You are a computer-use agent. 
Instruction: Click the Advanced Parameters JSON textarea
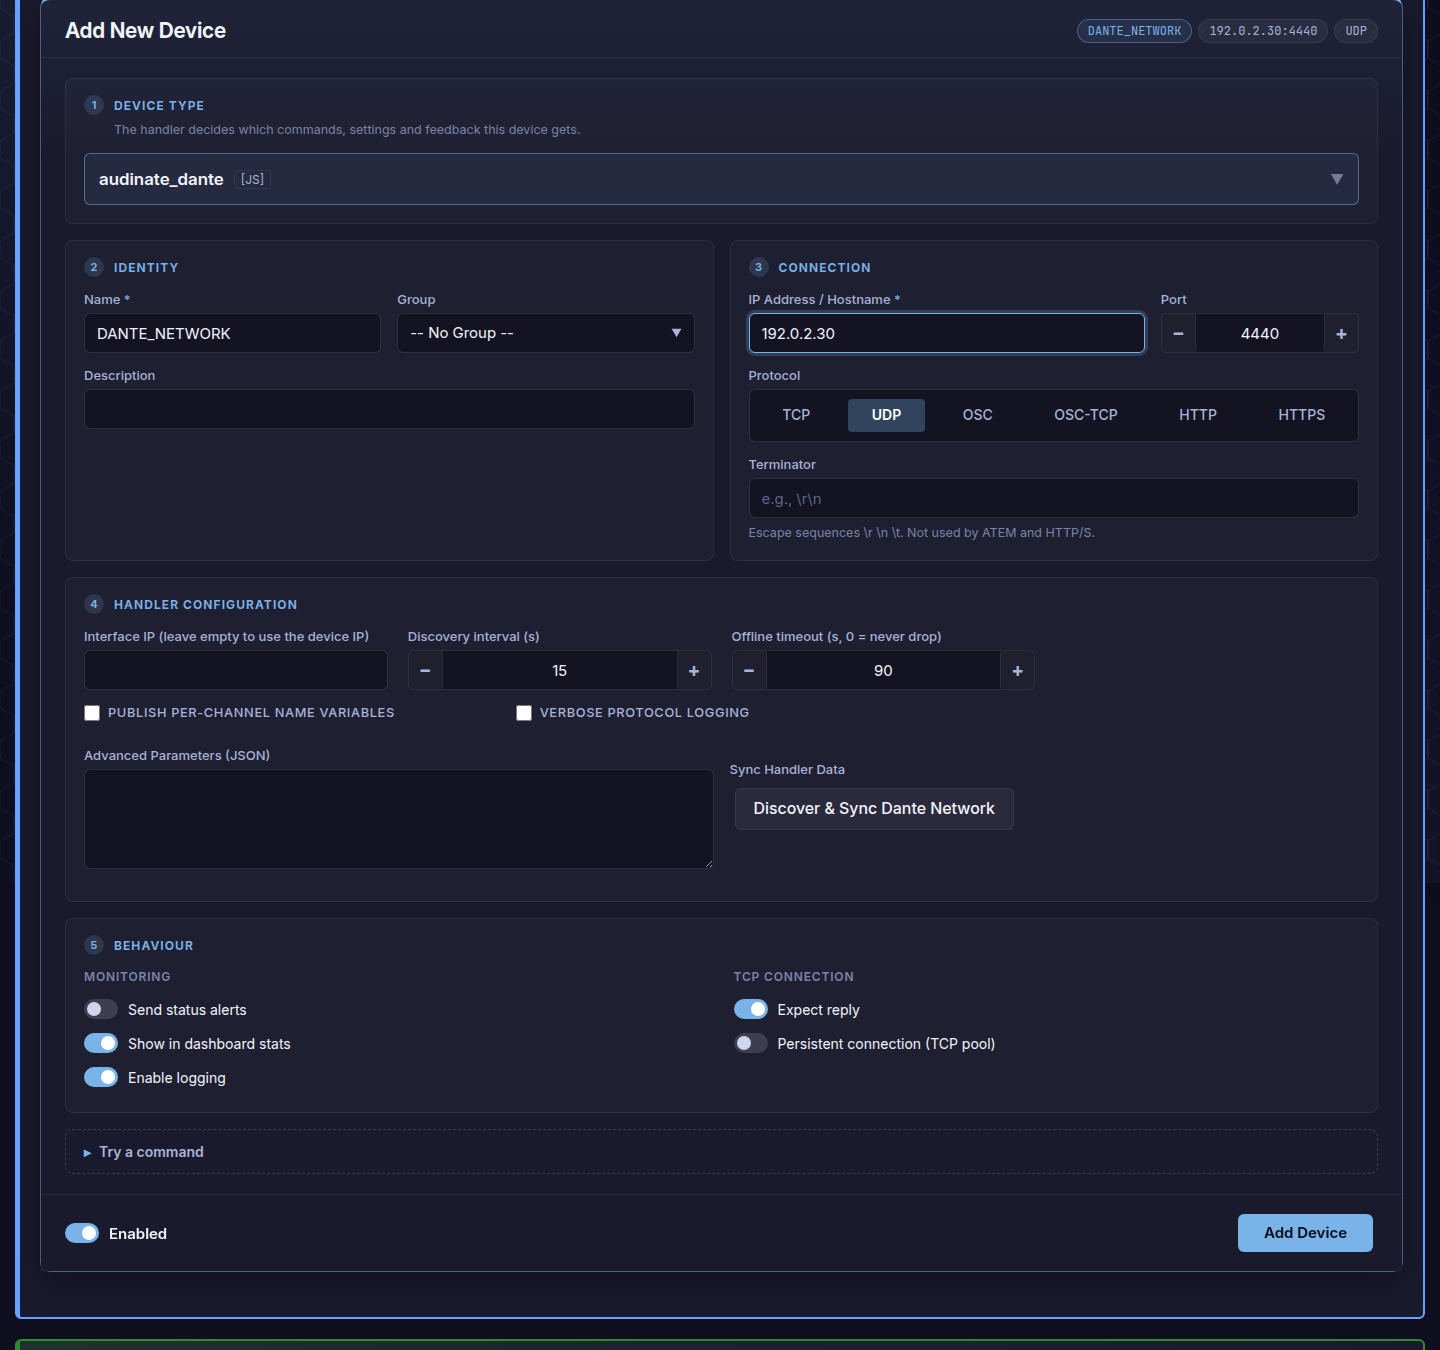point(399,819)
